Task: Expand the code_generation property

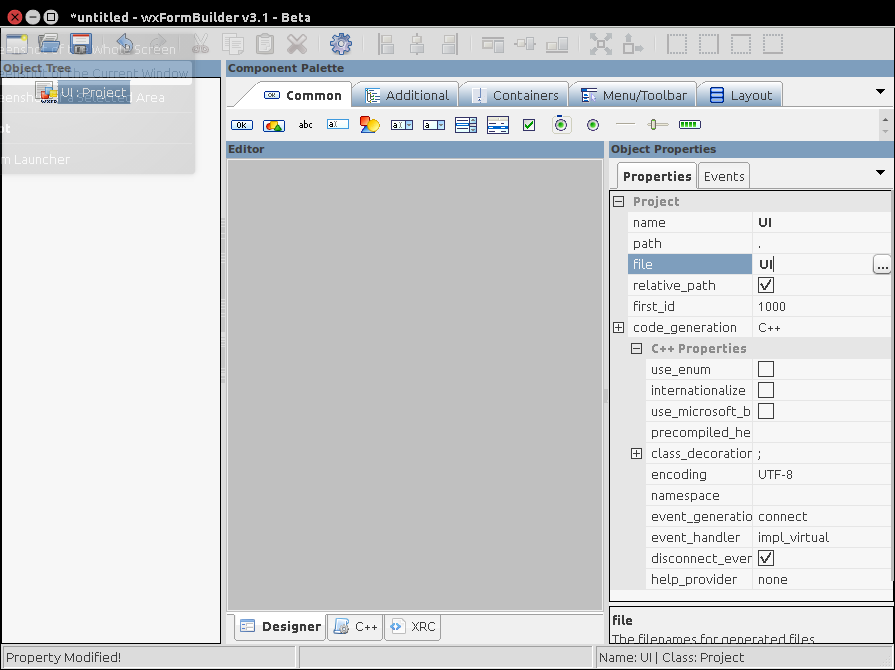Action: coord(618,328)
